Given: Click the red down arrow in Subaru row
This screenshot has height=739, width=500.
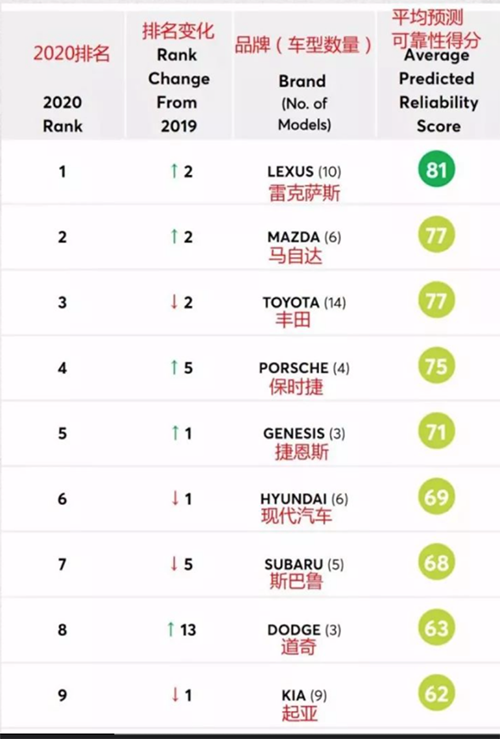Looking at the screenshot, I should click(174, 564).
